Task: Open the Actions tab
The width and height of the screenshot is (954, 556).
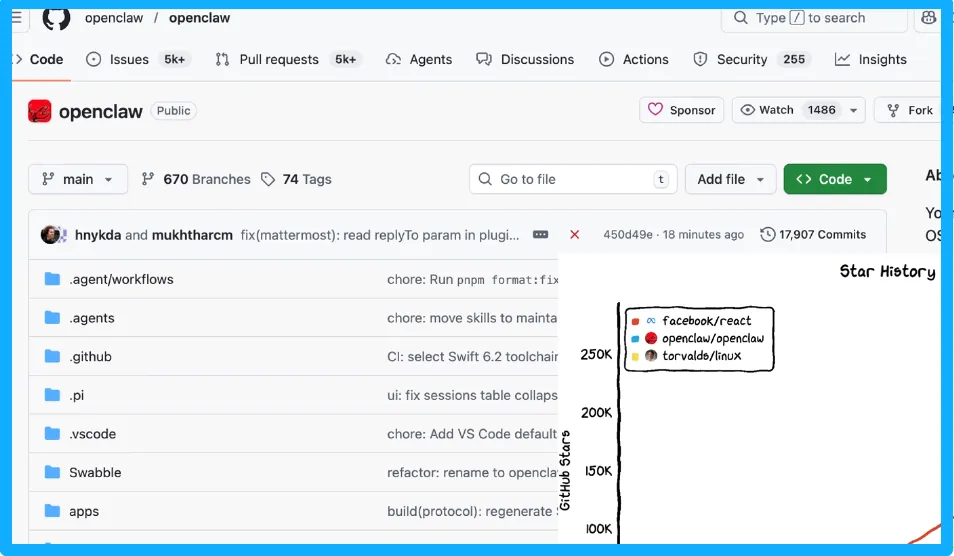Action: click(x=634, y=60)
